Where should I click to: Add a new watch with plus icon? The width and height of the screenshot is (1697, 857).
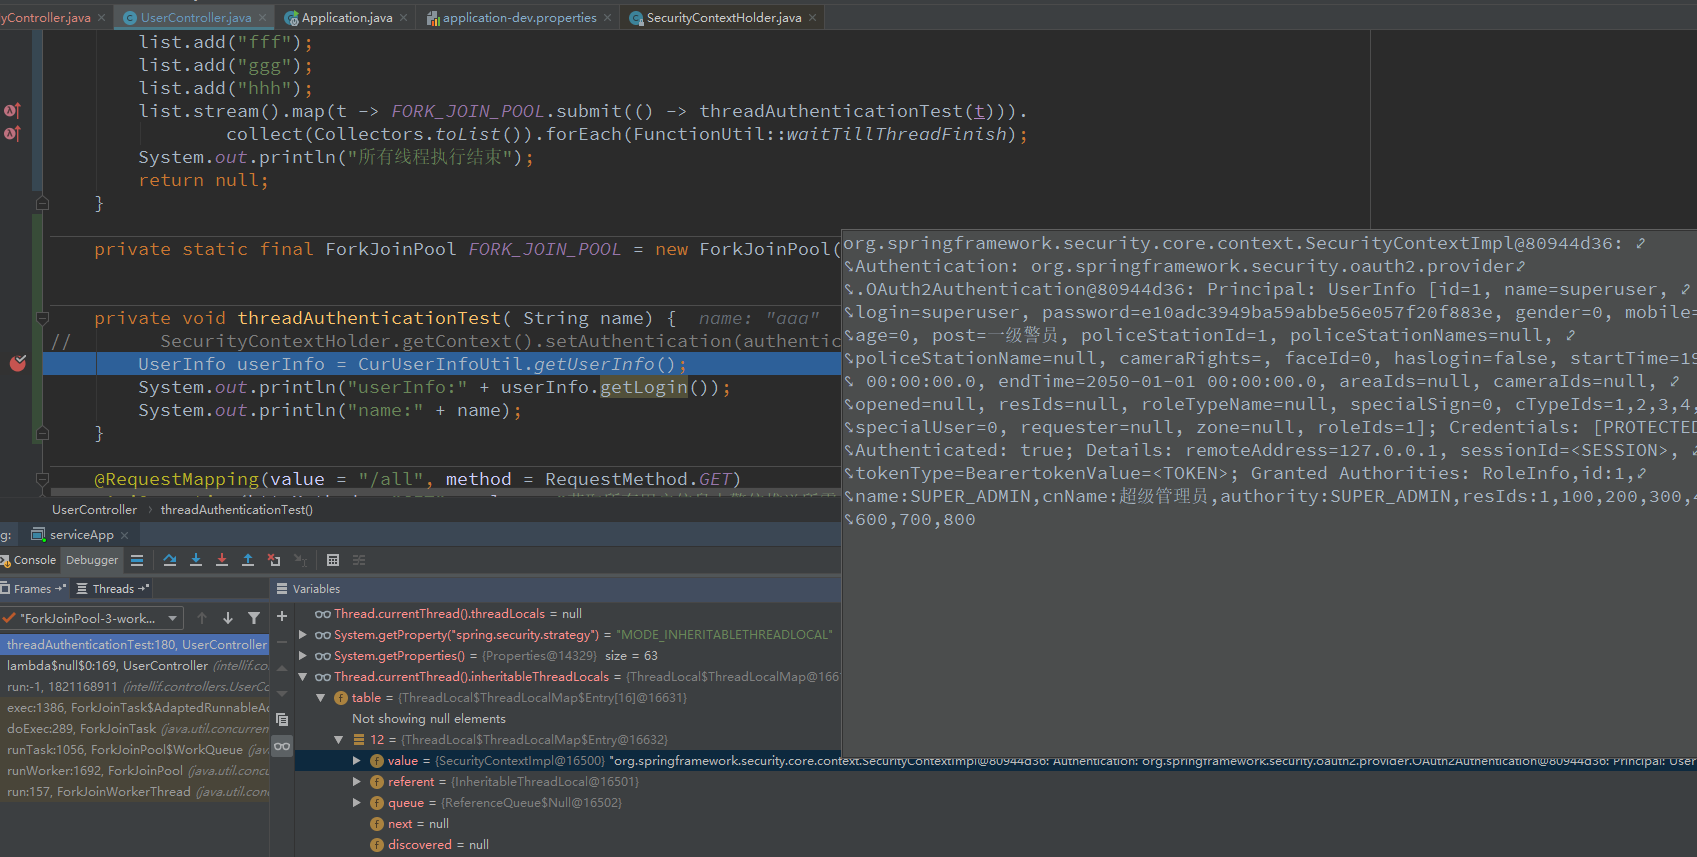click(282, 616)
